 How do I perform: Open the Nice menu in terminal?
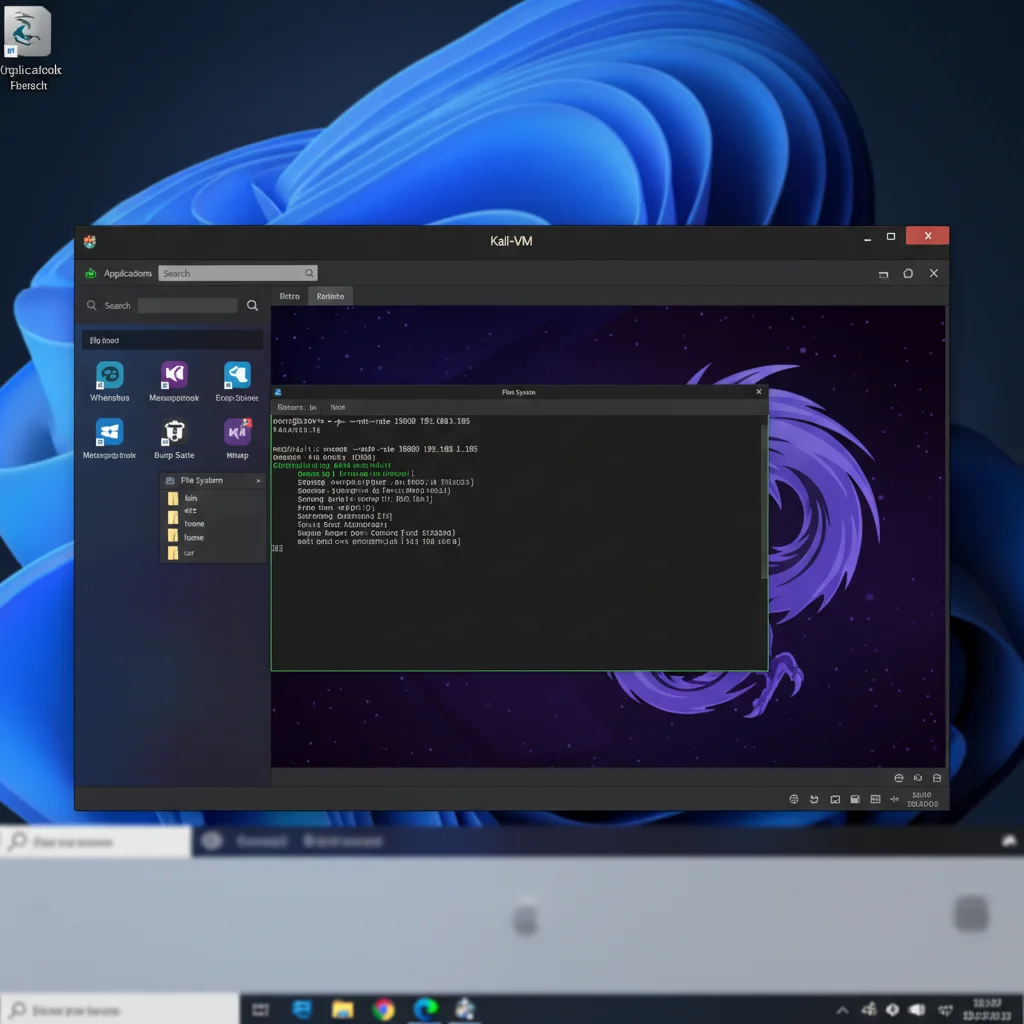pos(338,407)
